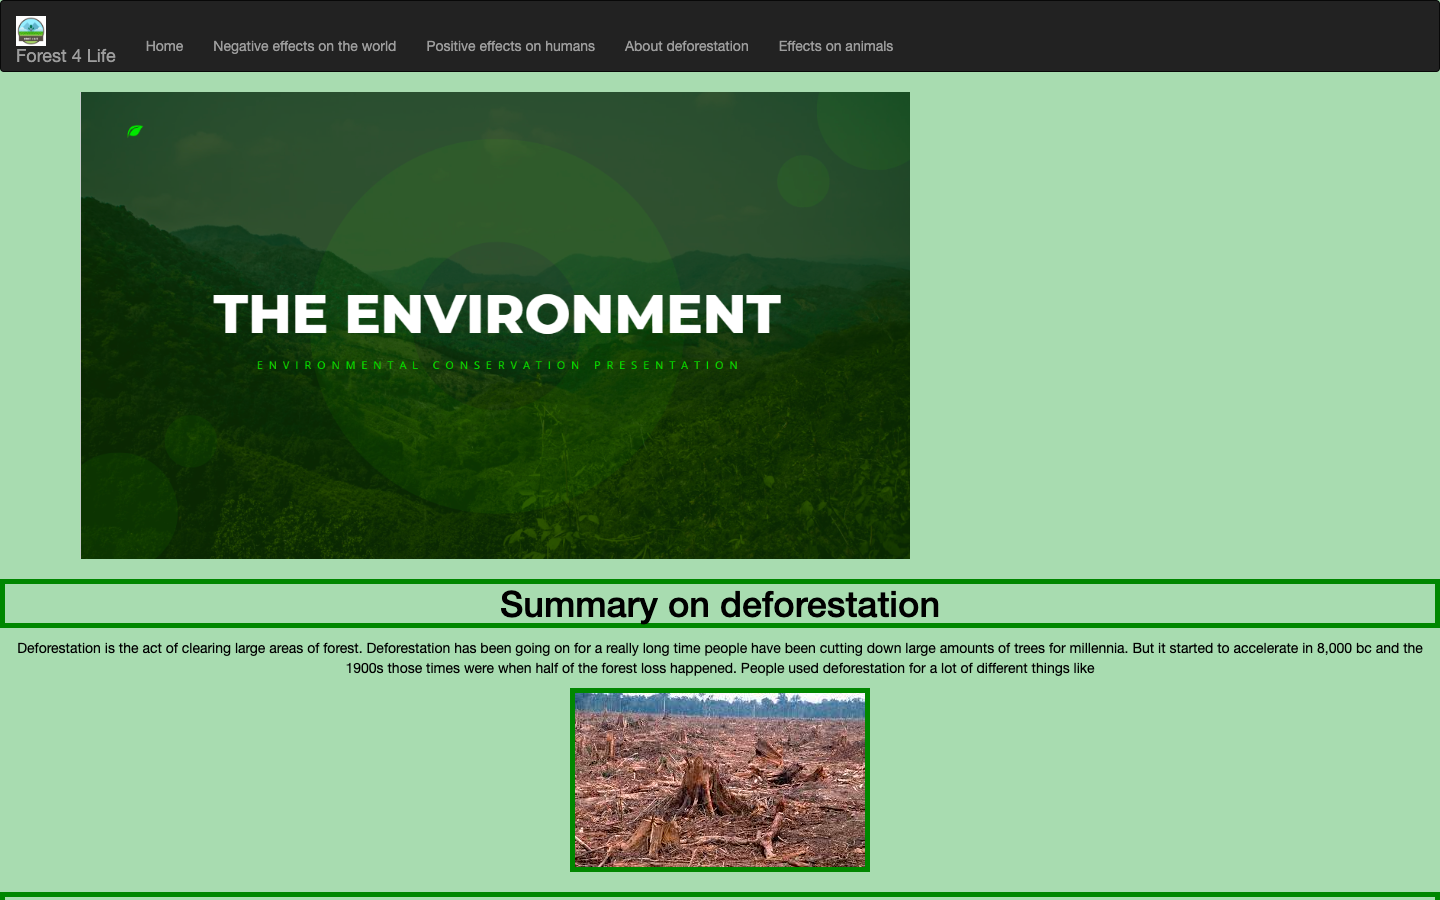Viewport: 1440px width, 900px height.
Task: Open the Effects on animals page
Action: click(835, 46)
